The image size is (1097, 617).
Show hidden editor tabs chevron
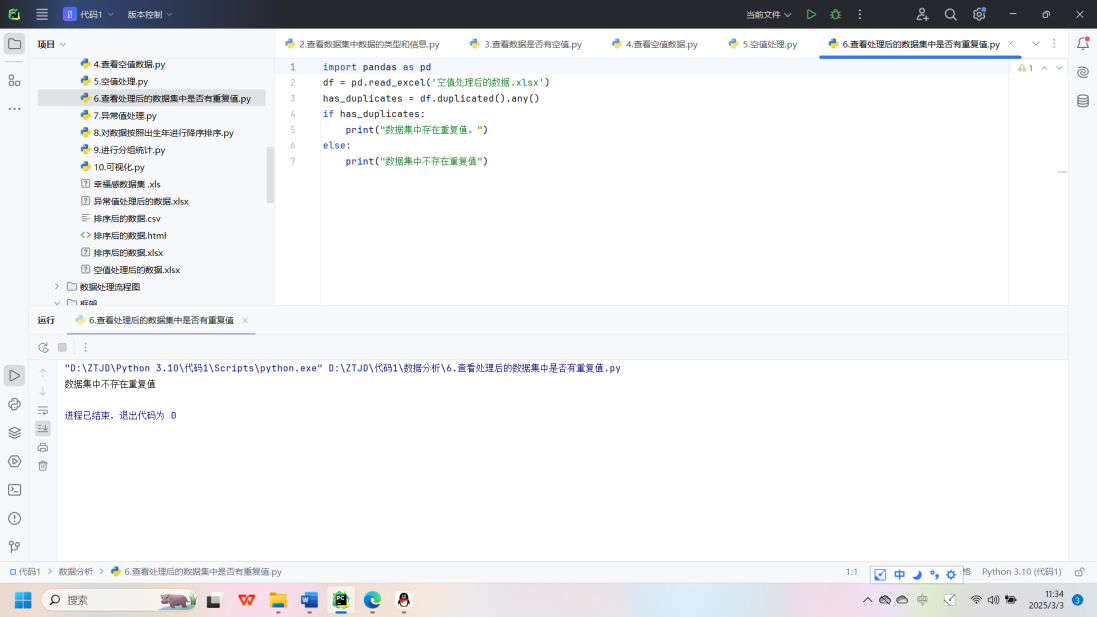point(1035,43)
